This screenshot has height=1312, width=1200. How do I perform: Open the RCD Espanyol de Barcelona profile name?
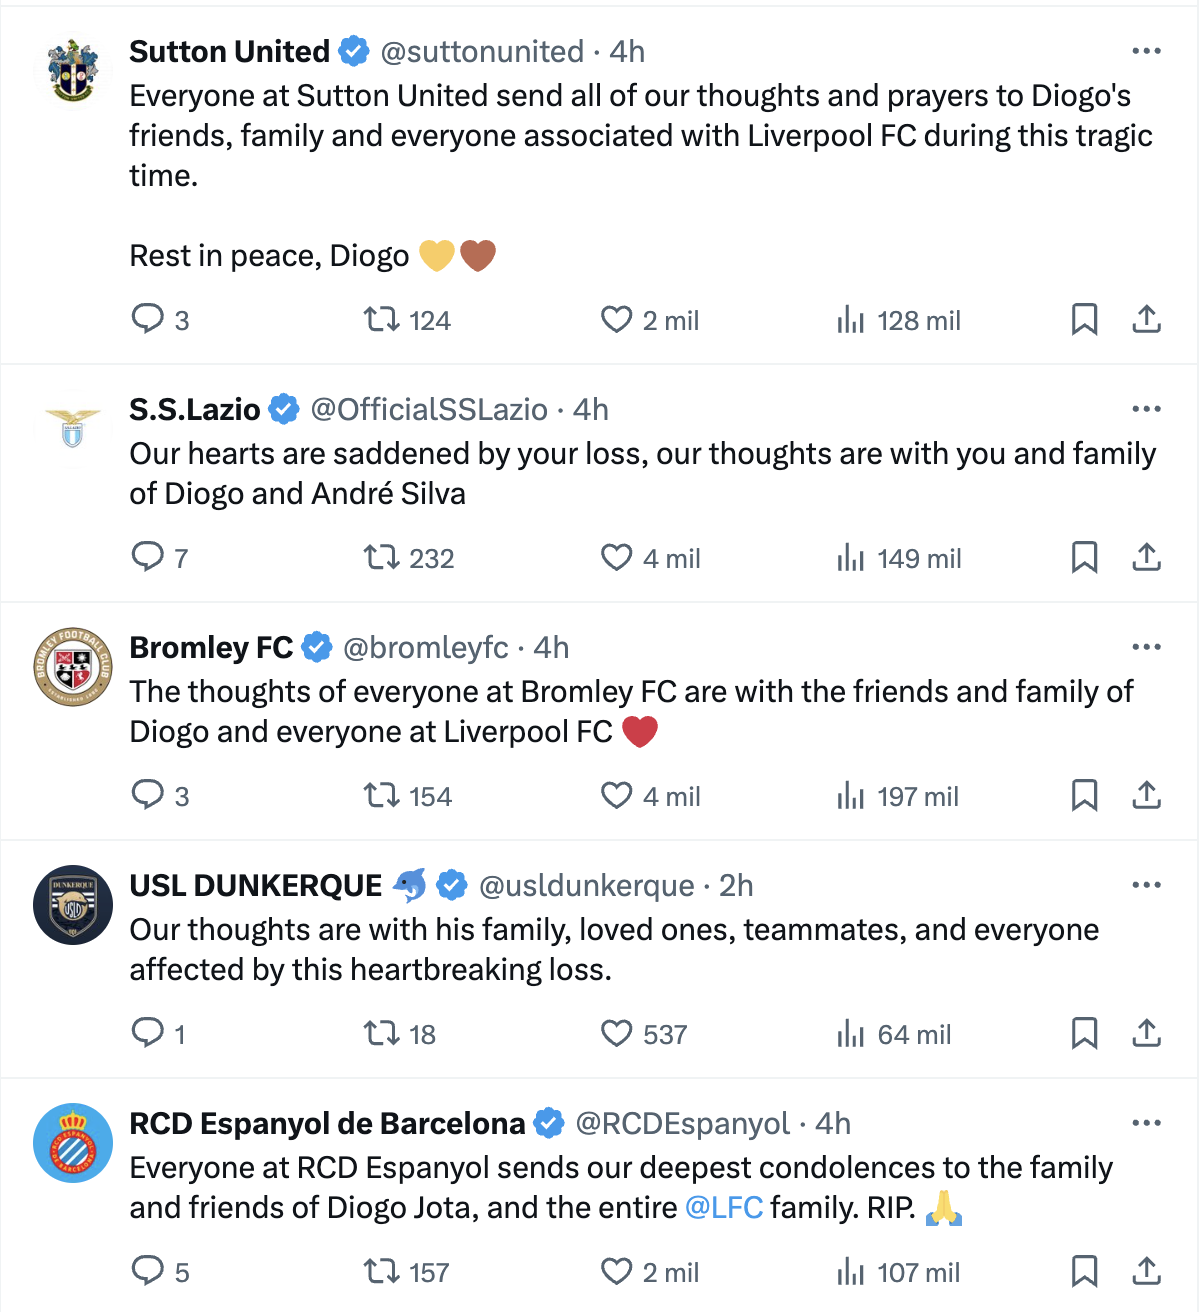click(327, 1123)
